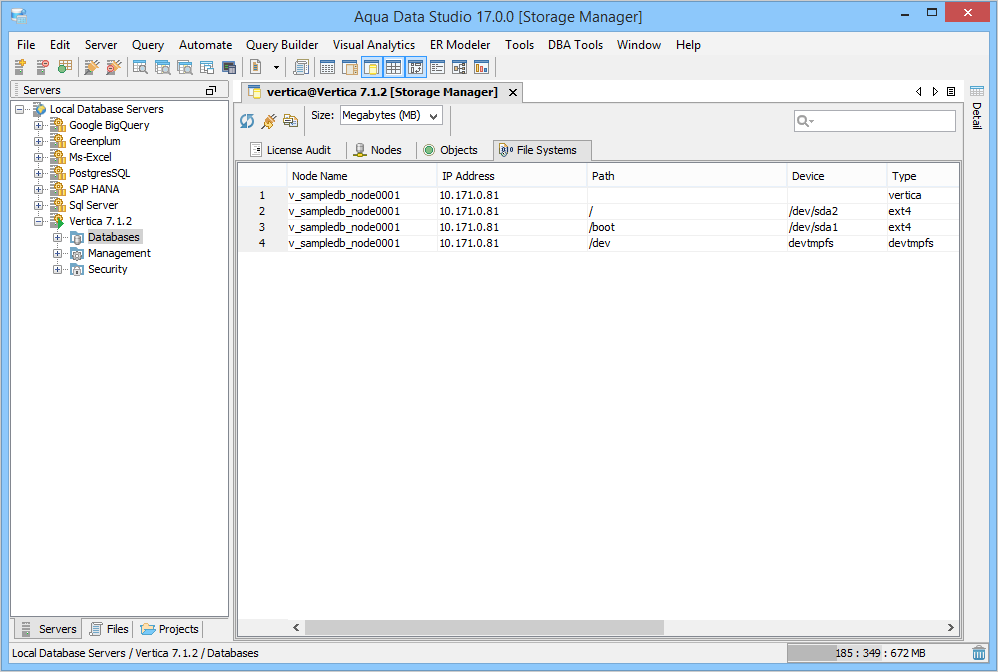The height and width of the screenshot is (672, 998).
Task: Toggle the highlighted plain grid toolbar button
Action: [393, 67]
